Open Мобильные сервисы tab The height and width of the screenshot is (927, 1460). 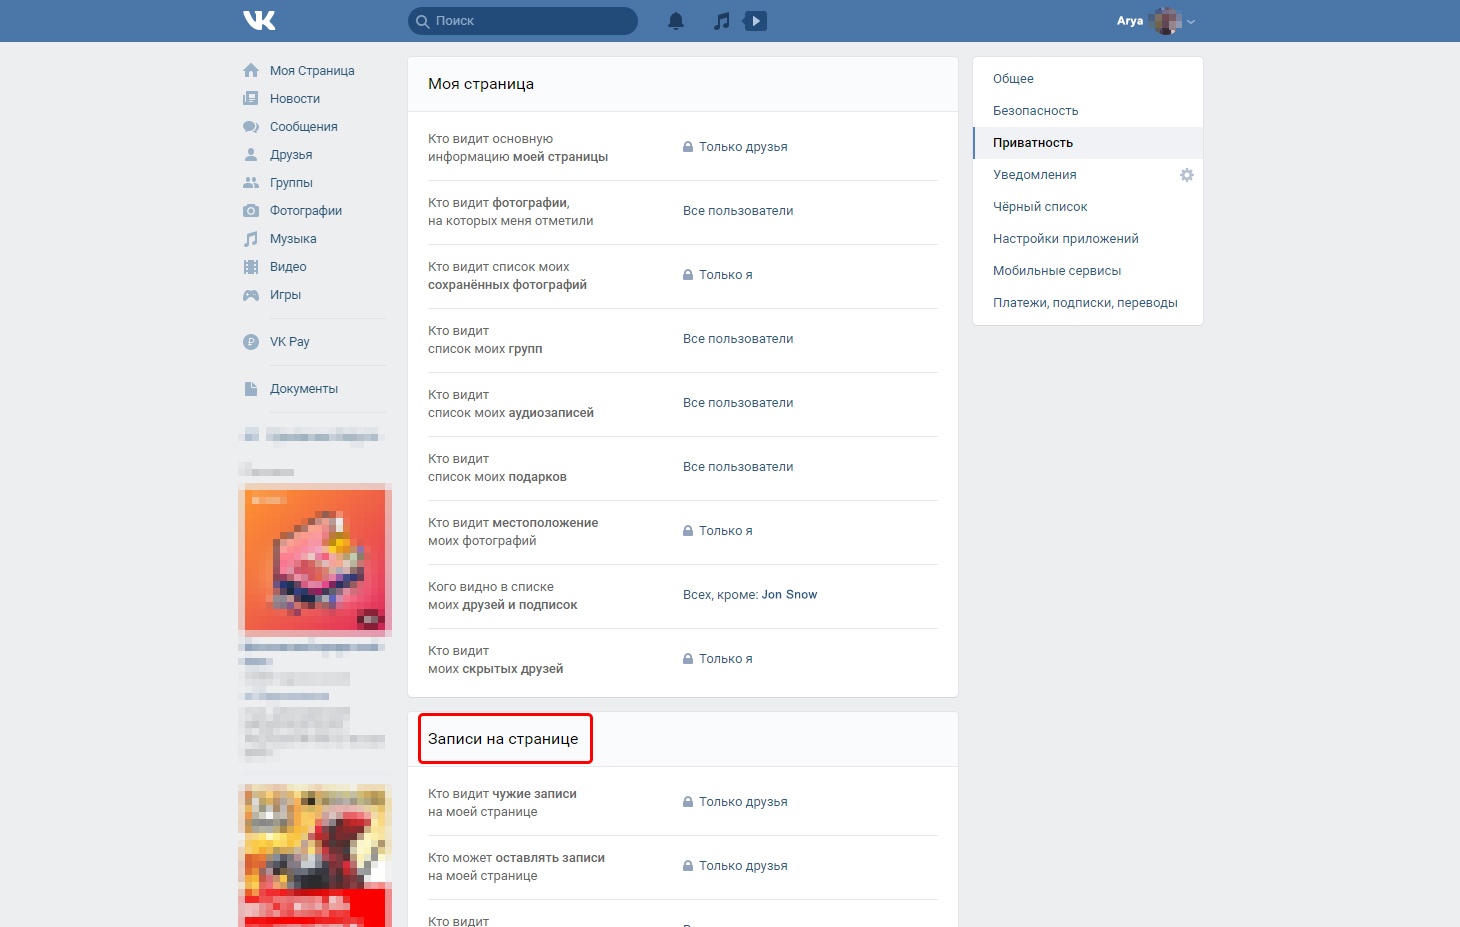point(1088,271)
